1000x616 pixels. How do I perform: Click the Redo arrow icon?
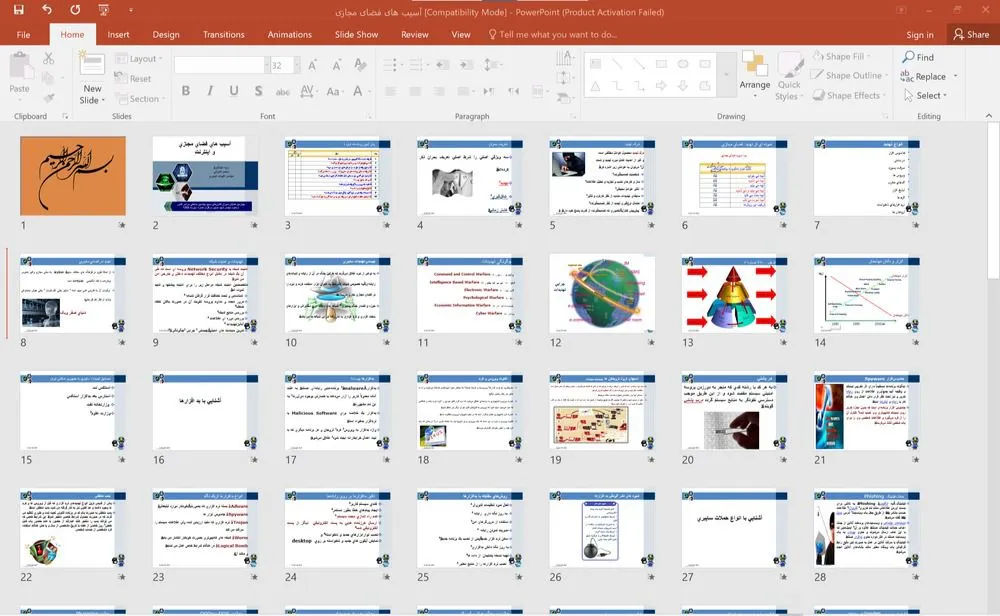pos(76,10)
